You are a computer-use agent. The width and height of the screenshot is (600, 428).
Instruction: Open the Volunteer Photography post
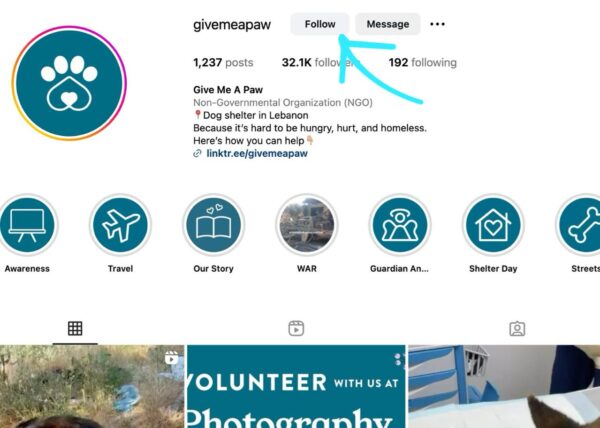(296, 386)
